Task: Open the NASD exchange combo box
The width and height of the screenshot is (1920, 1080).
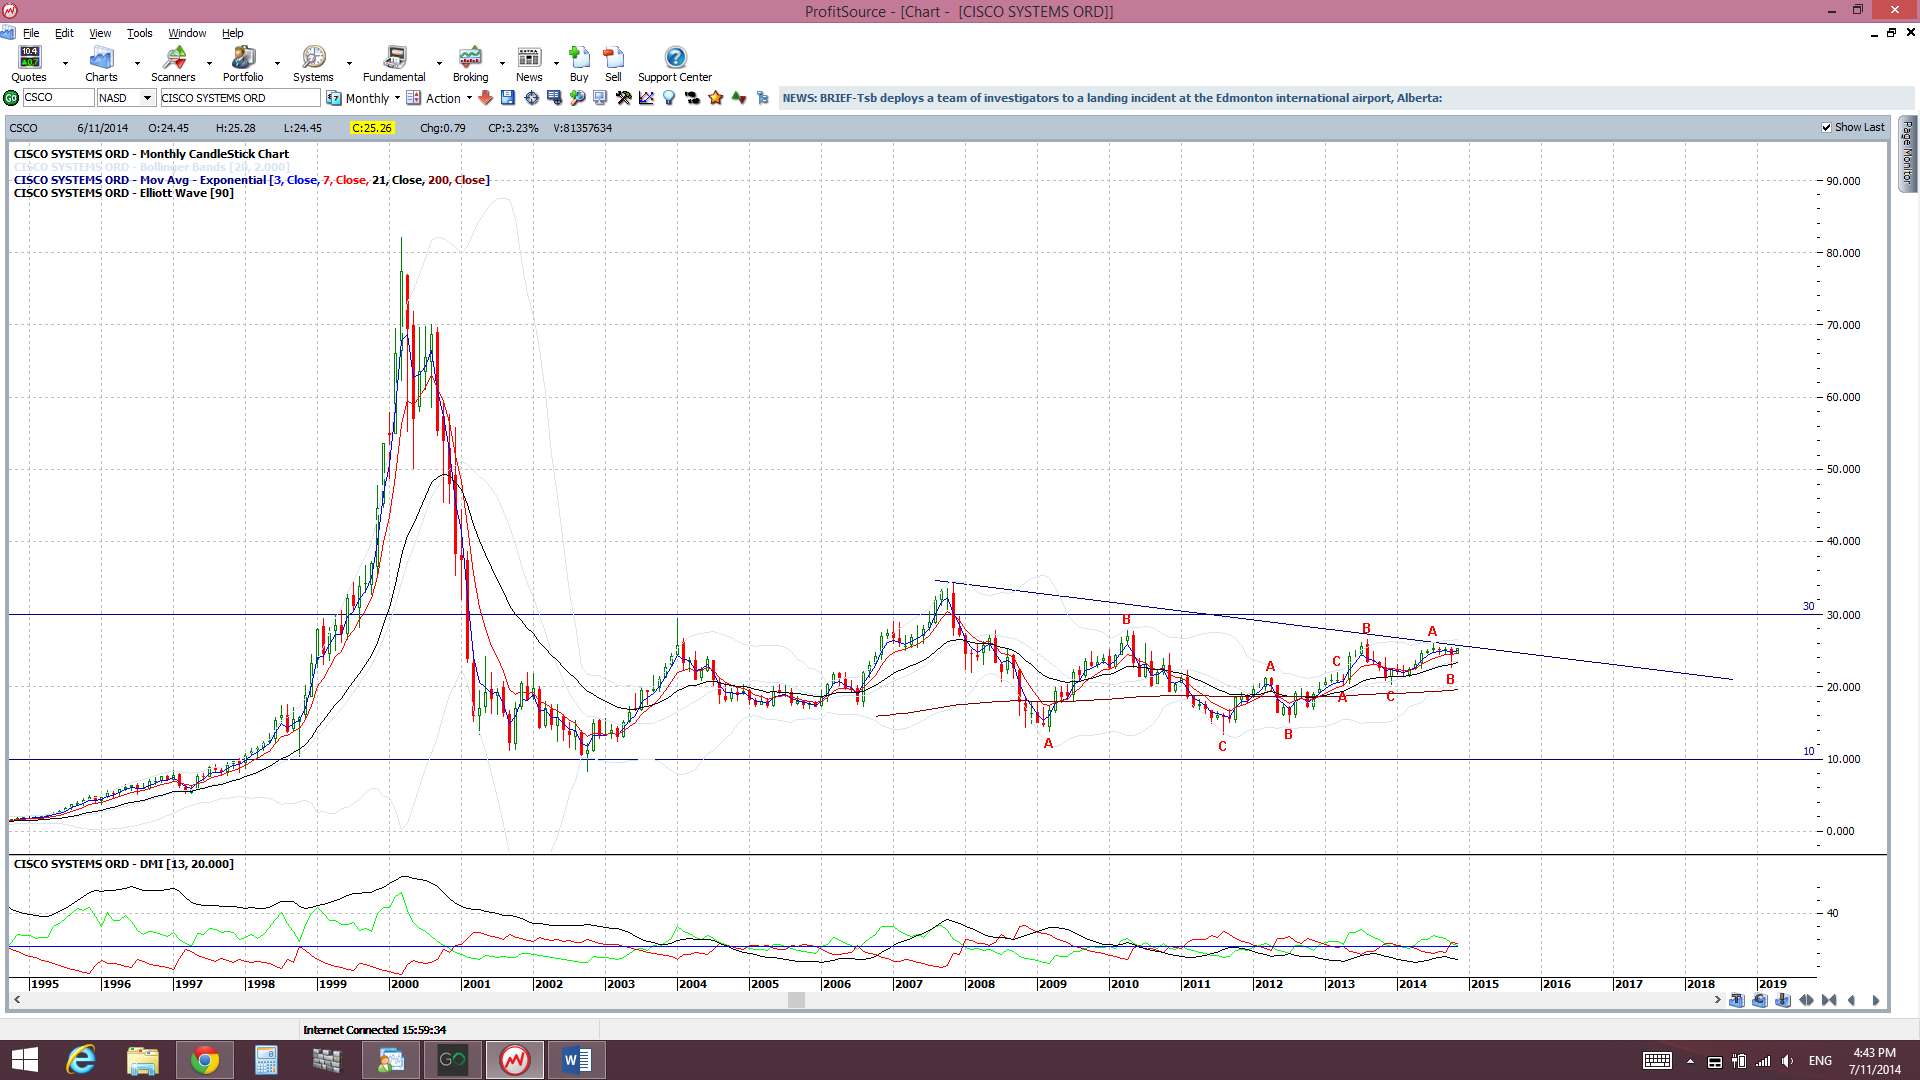Action: coord(126,98)
